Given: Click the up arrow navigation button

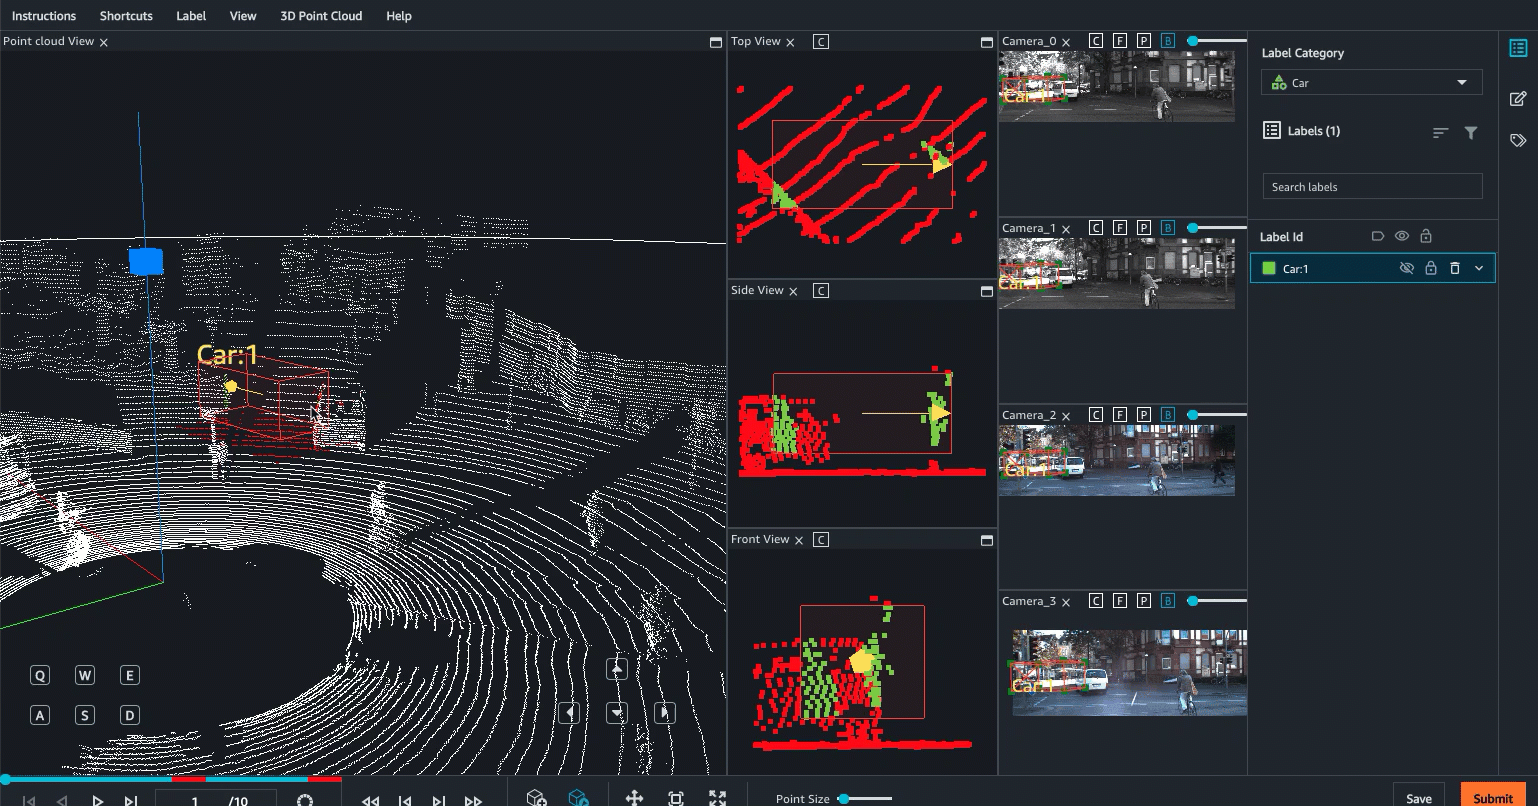Looking at the screenshot, I should click(617, 670).
